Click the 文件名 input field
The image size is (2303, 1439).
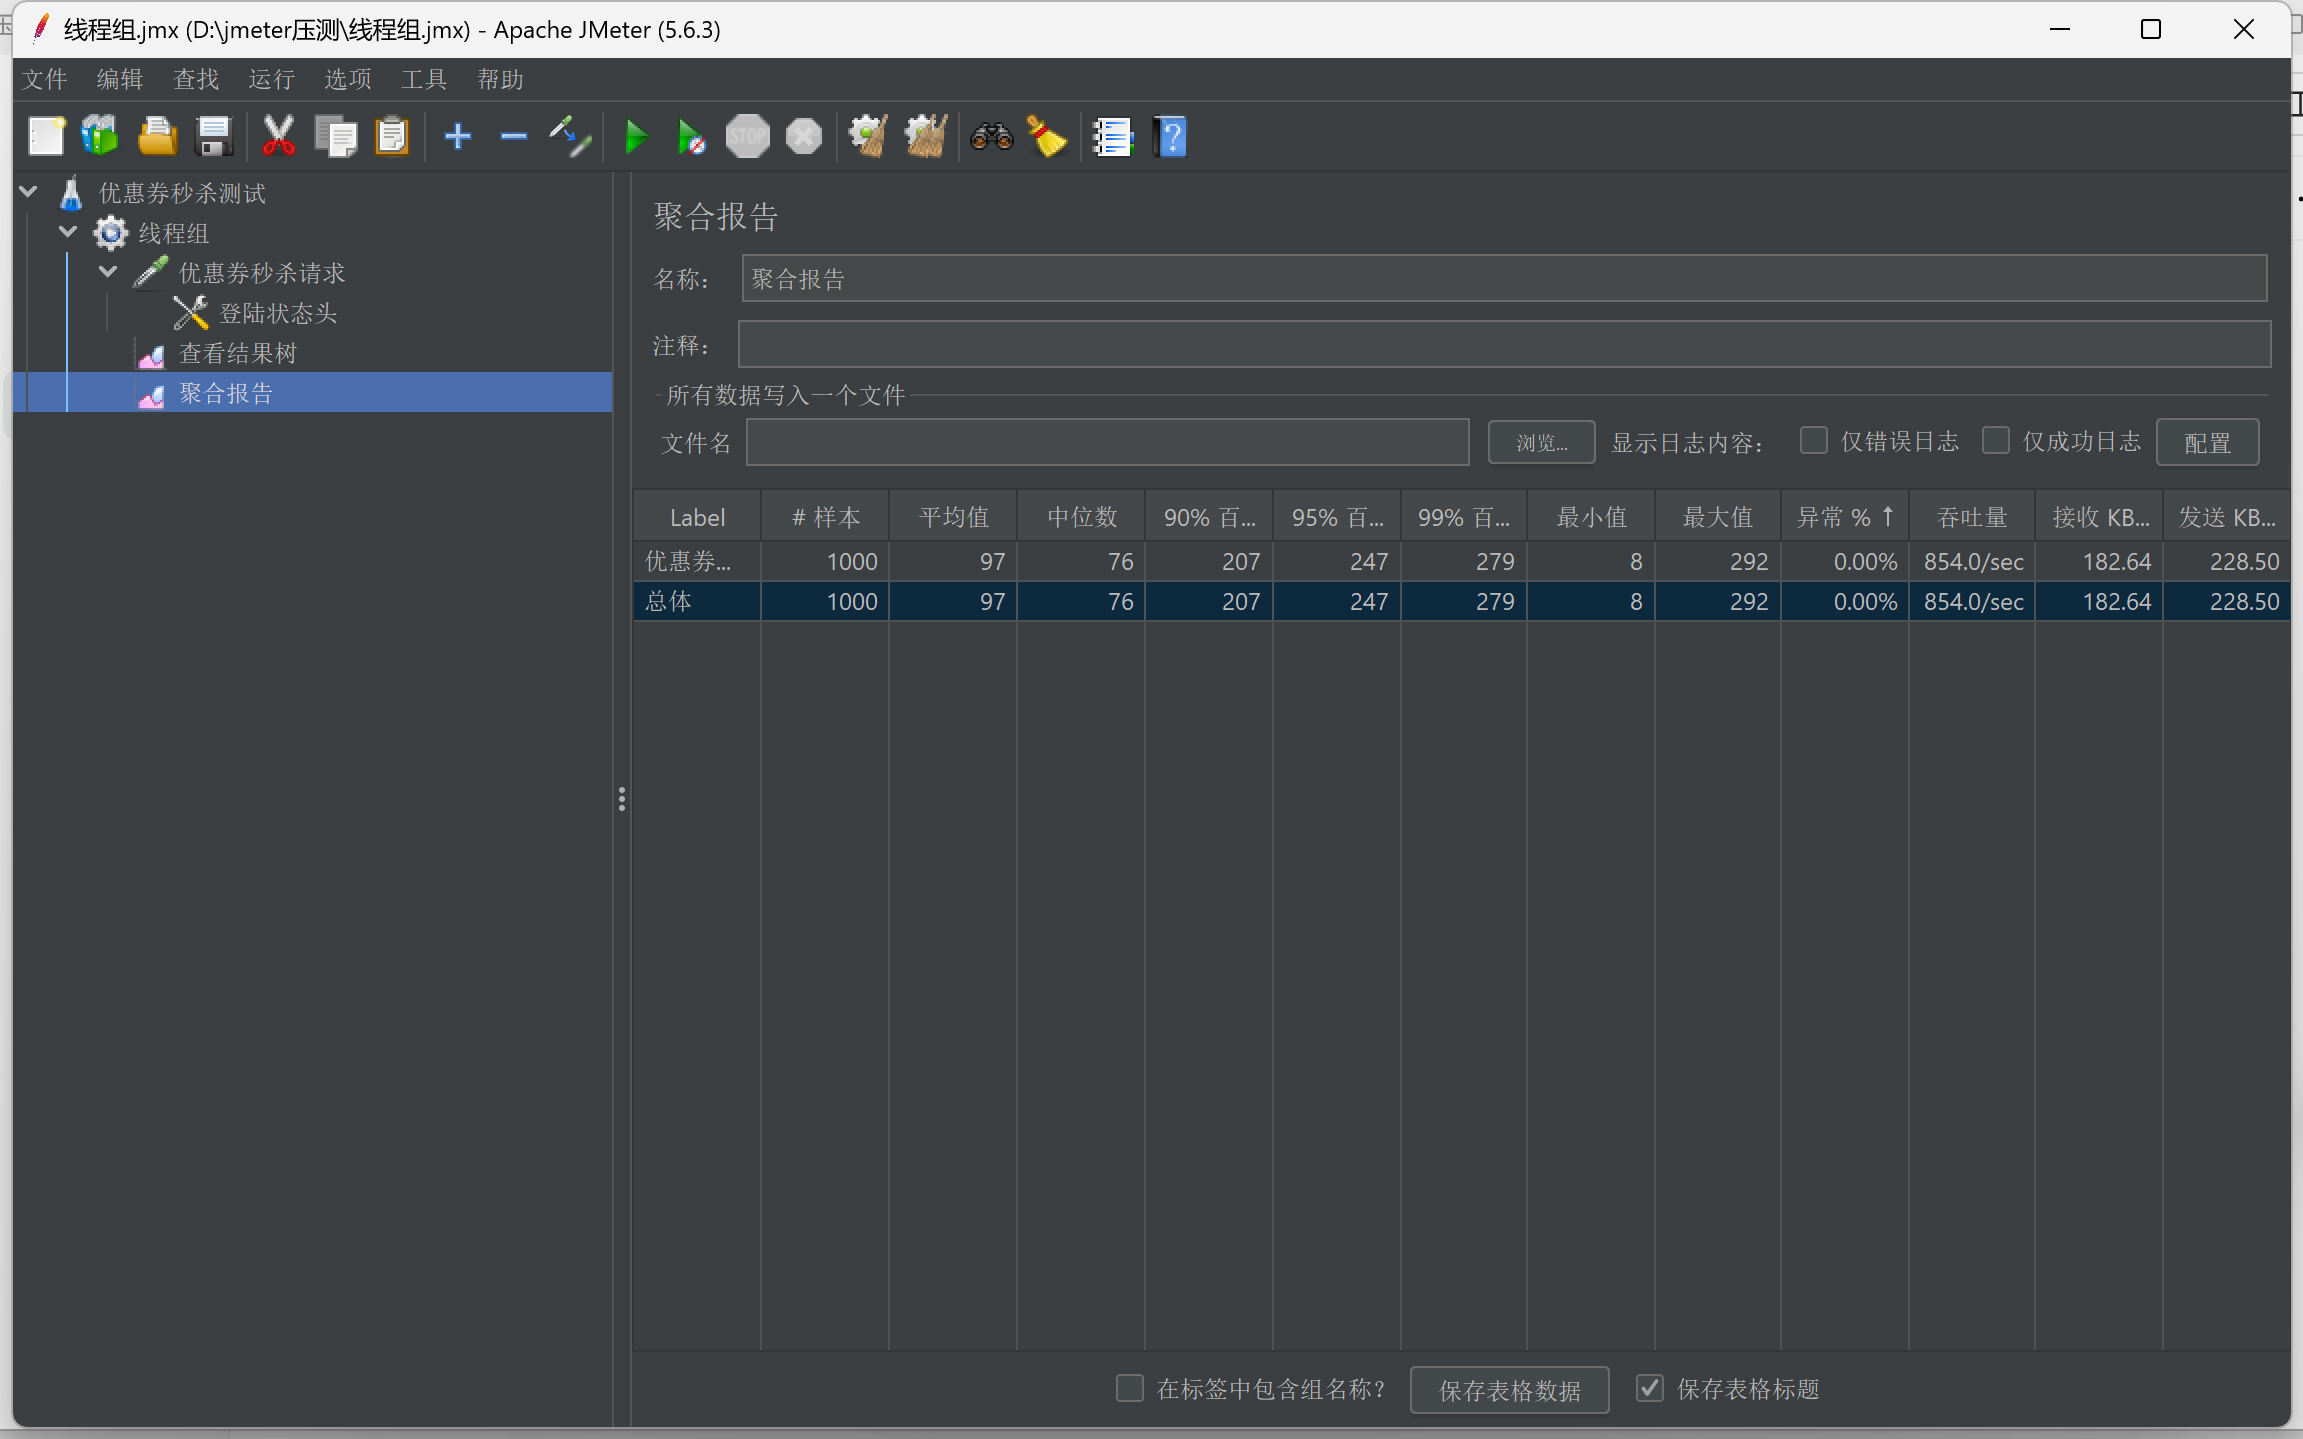click(1107, 442)
